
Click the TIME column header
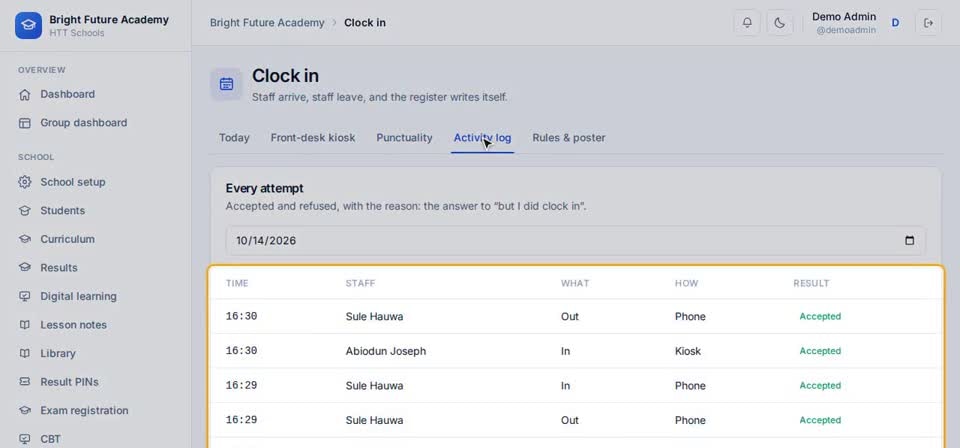(x=237, y=283)
